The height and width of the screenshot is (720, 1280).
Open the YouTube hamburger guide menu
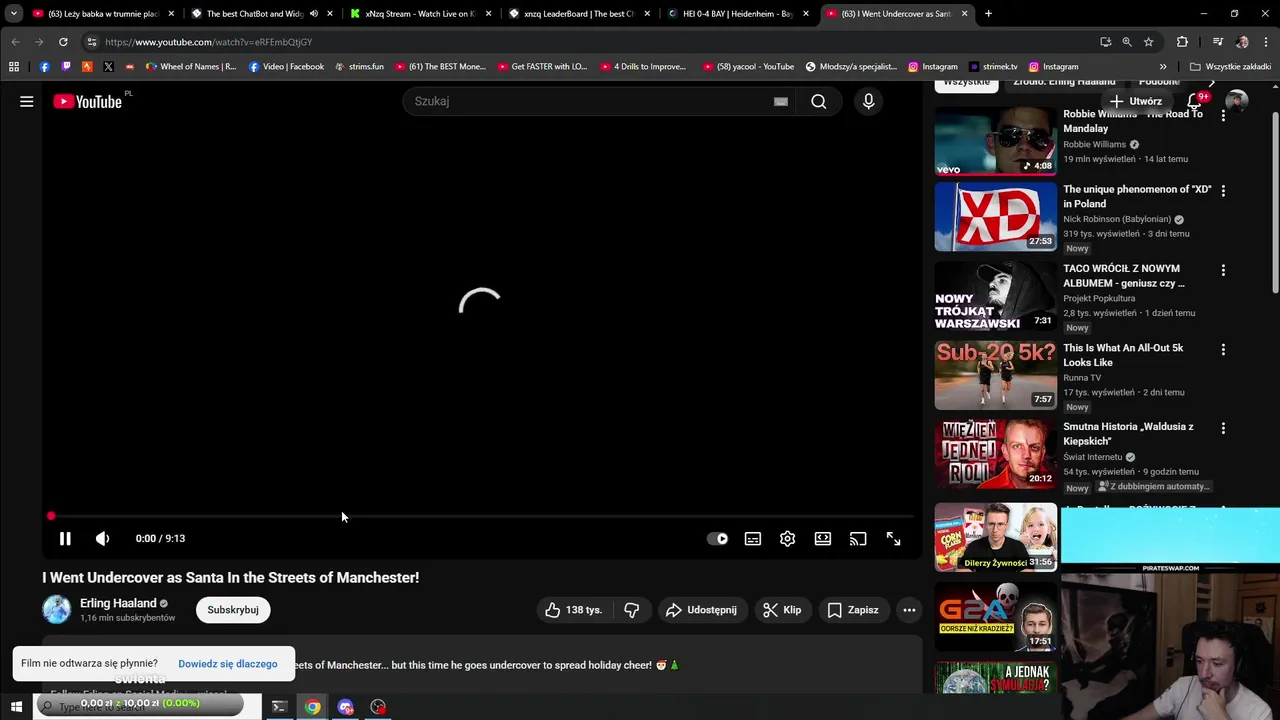[27, 101]
